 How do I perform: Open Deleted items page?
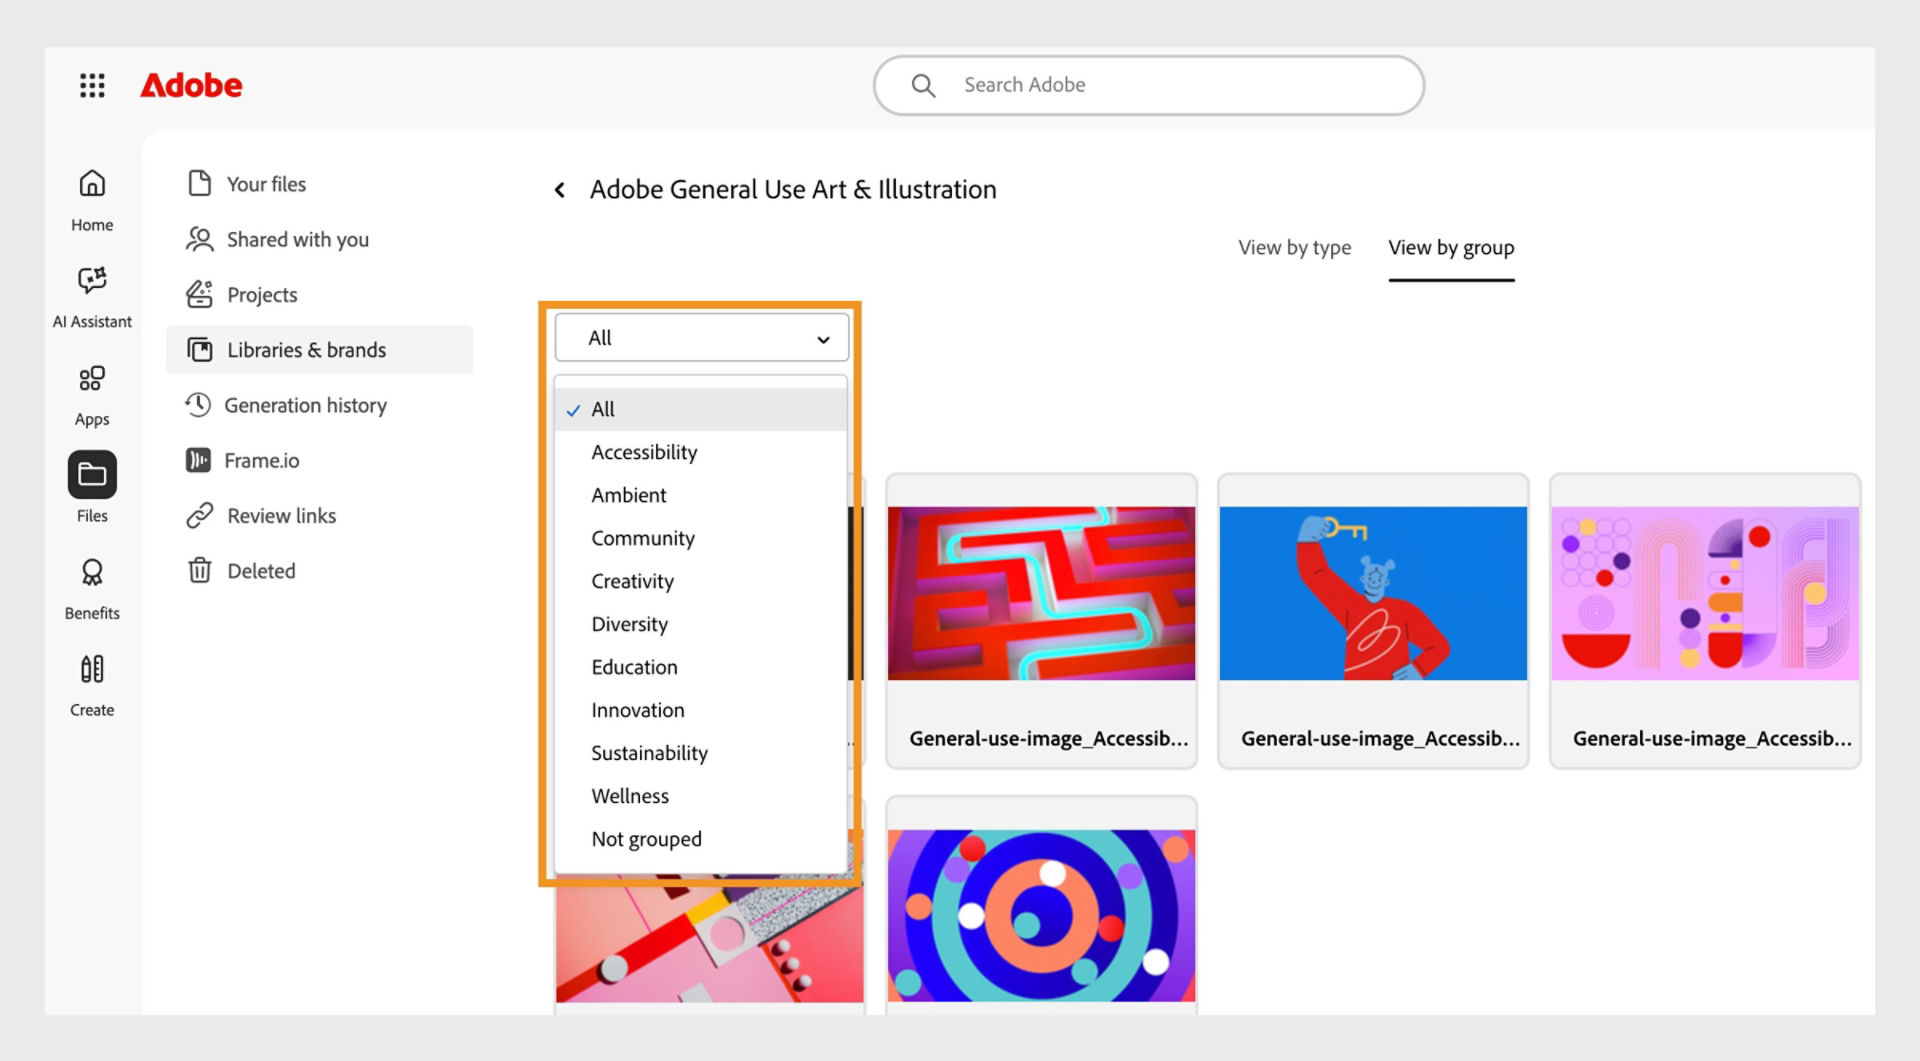point(261,571)
